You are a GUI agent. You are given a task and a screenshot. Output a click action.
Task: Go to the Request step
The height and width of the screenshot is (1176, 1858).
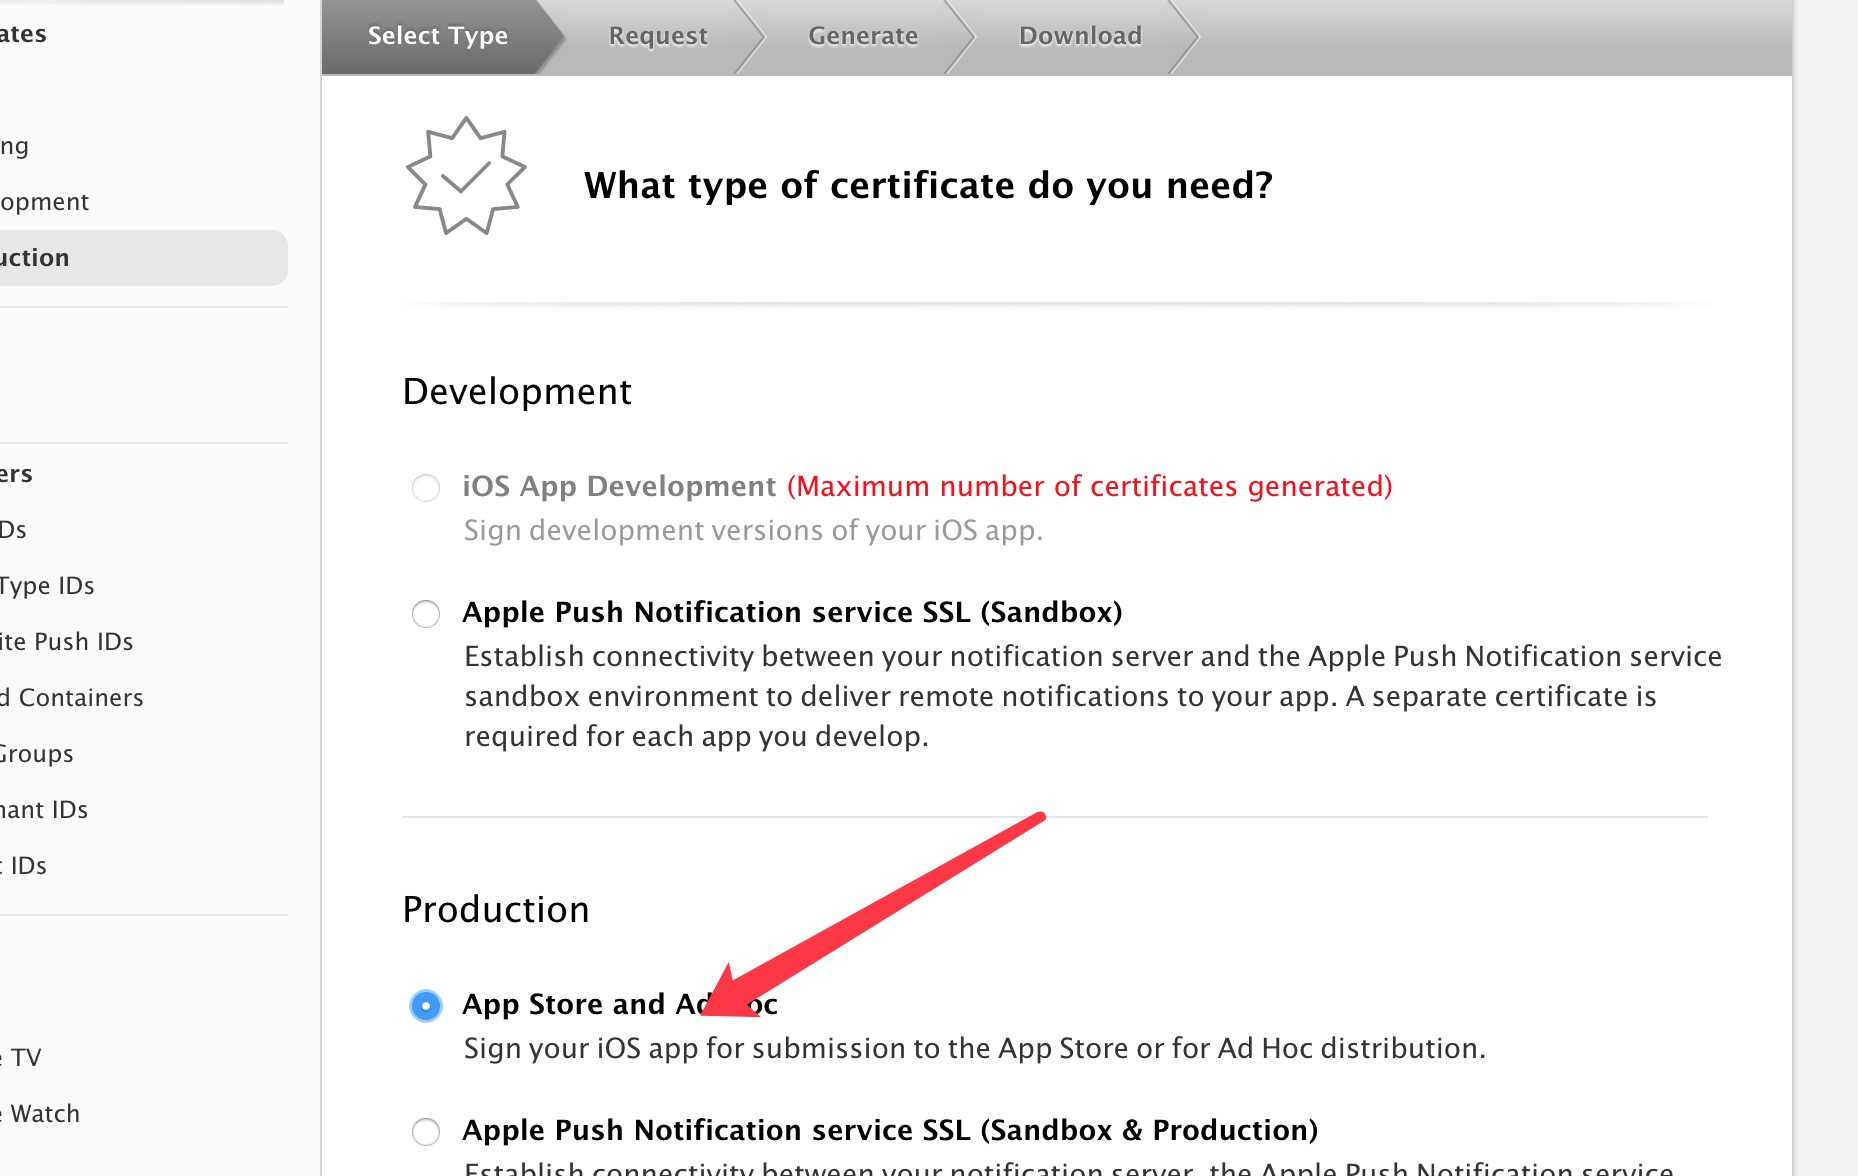pos(657,36)
